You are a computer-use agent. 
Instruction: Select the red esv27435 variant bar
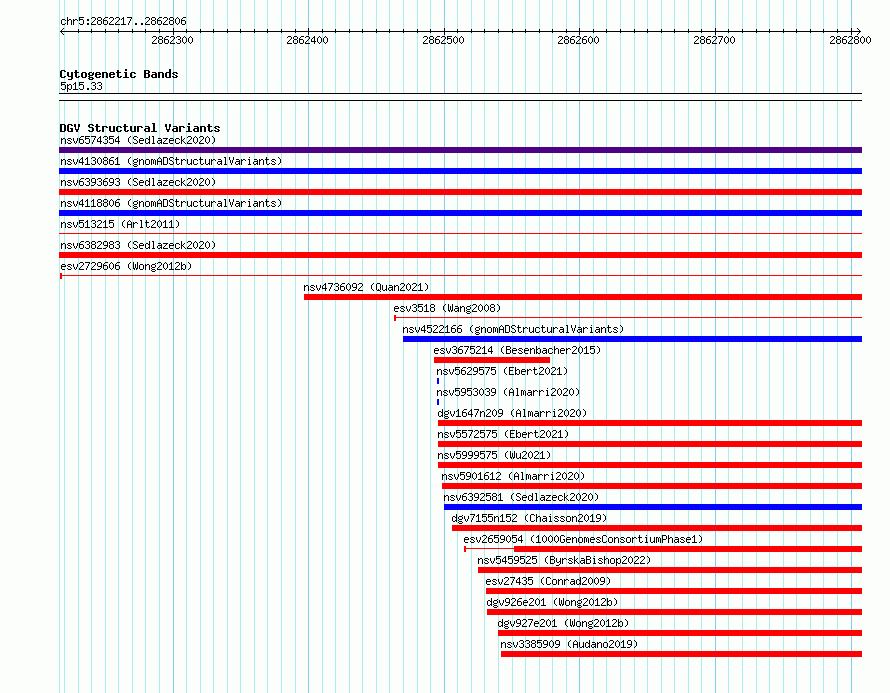pyautogui.click(x=674, y=591)
